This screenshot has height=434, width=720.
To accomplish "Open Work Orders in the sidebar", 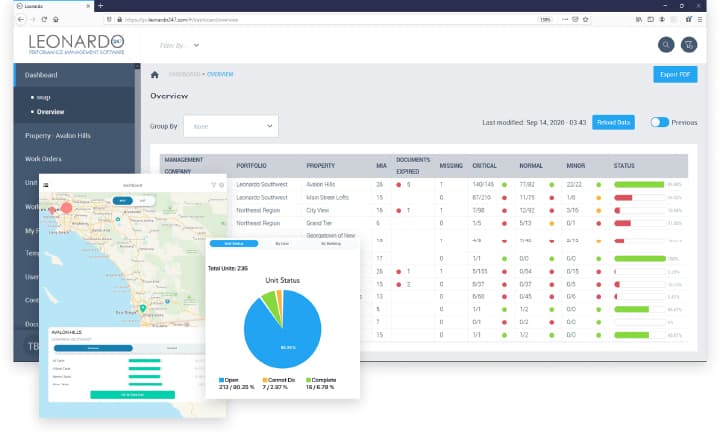I will pos(45,157).
